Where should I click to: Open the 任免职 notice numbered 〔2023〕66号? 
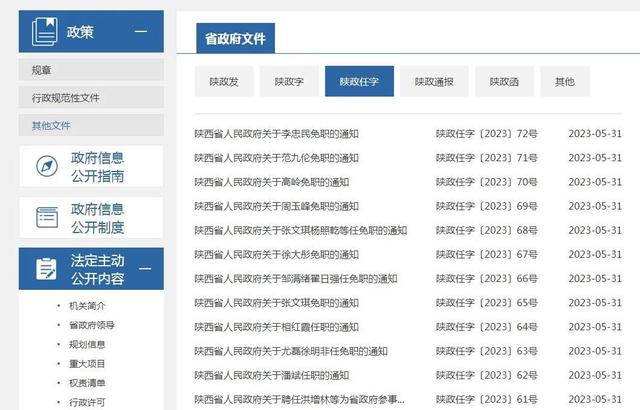point(296,279)
